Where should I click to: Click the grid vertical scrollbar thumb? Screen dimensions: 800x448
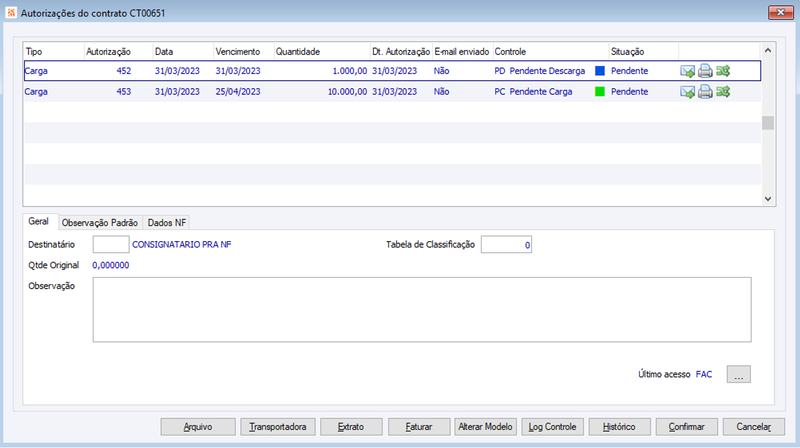[768, 123]
